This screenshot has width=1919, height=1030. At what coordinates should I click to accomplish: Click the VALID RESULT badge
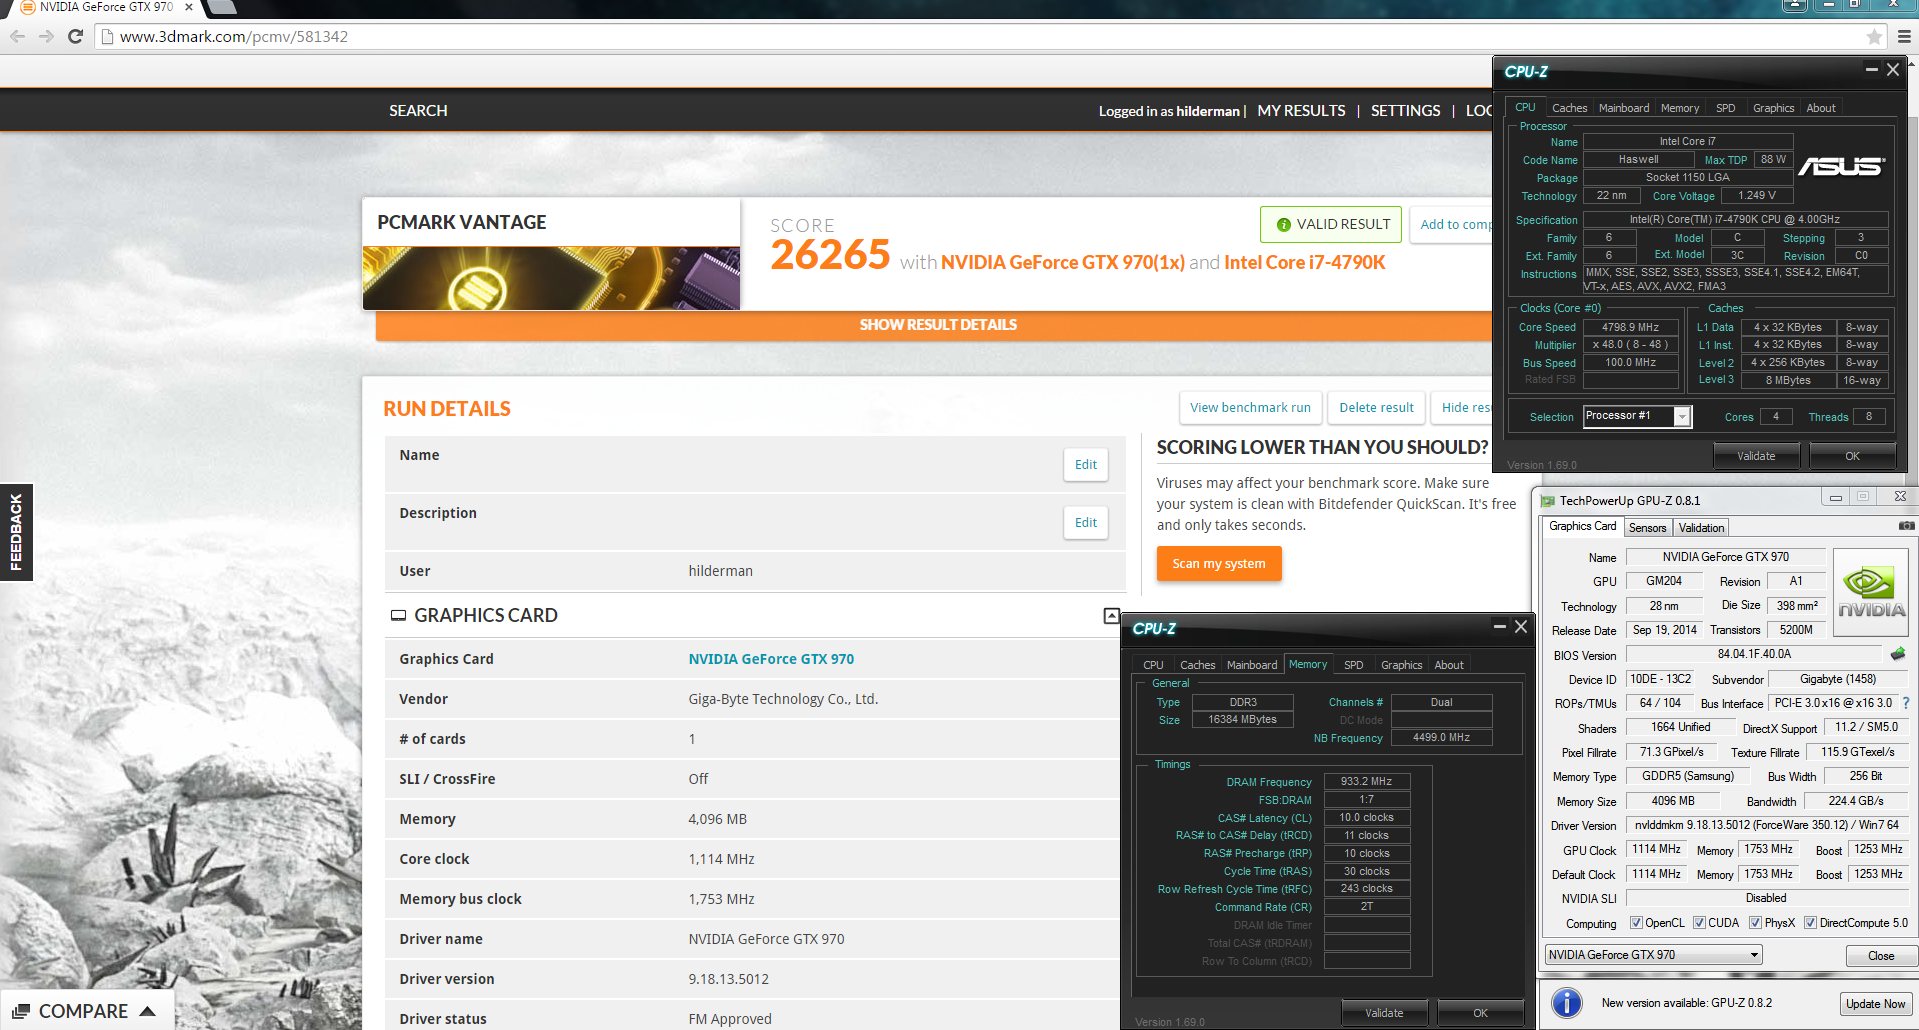tap(1331, 225)
